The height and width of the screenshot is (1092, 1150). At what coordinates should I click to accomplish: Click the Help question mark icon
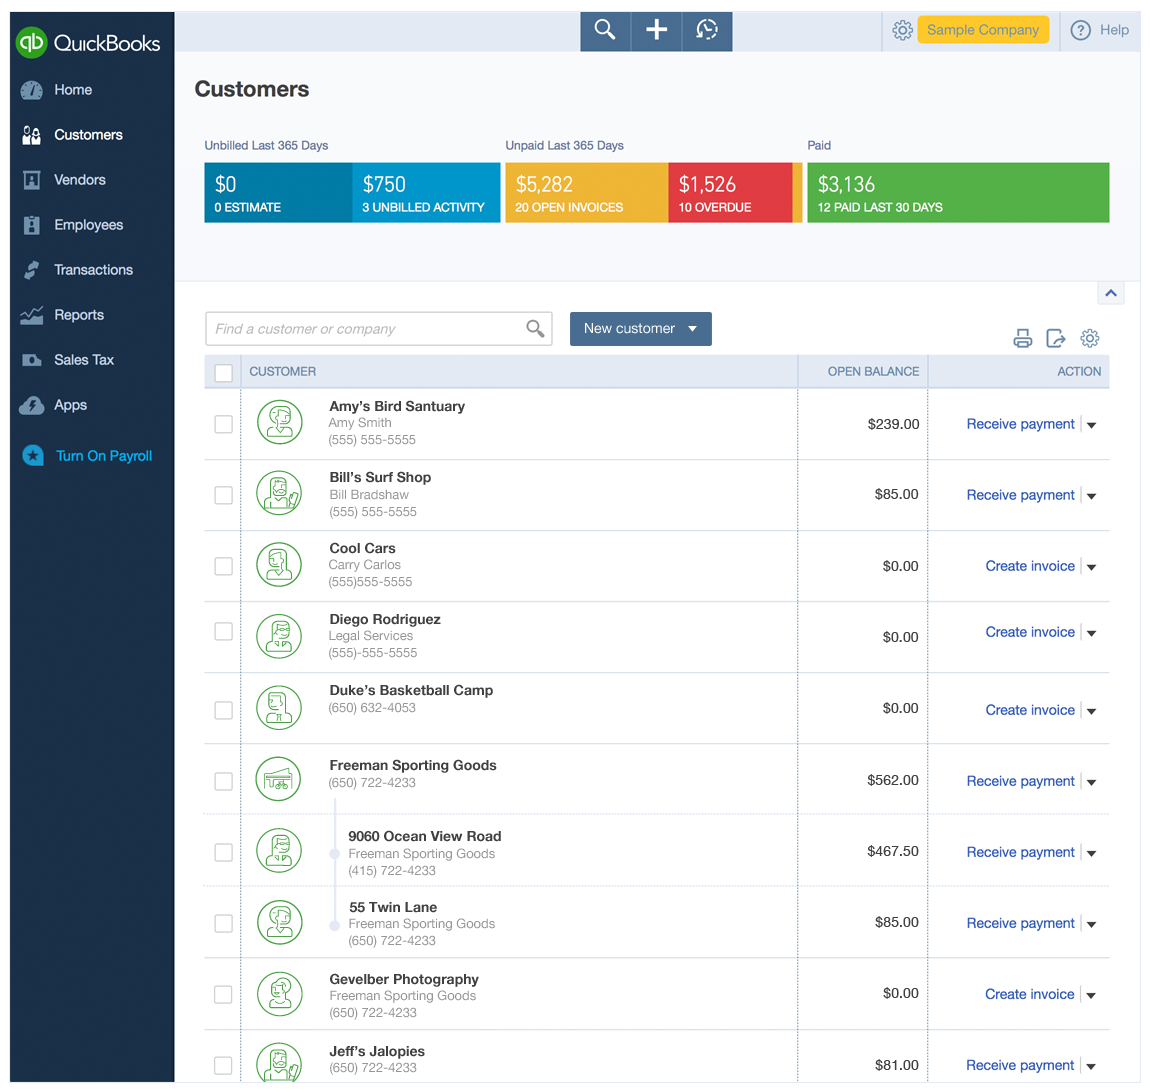pos(1080,30)
